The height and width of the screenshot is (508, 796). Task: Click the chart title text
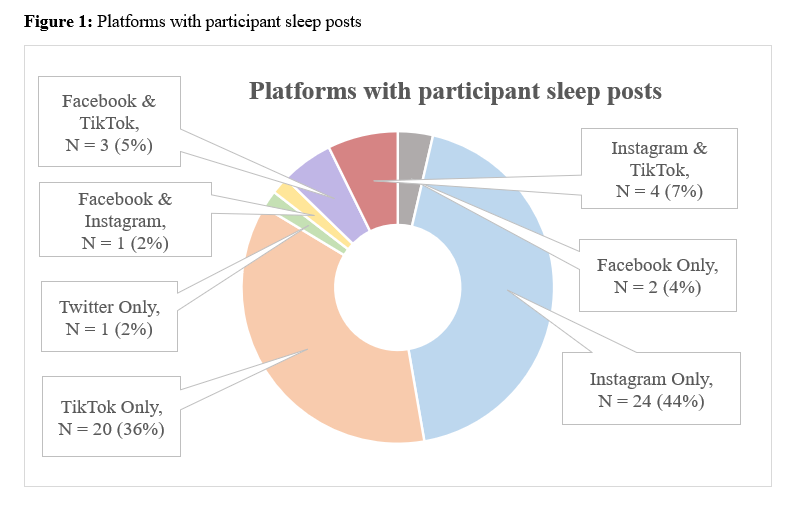click(455, 91)
